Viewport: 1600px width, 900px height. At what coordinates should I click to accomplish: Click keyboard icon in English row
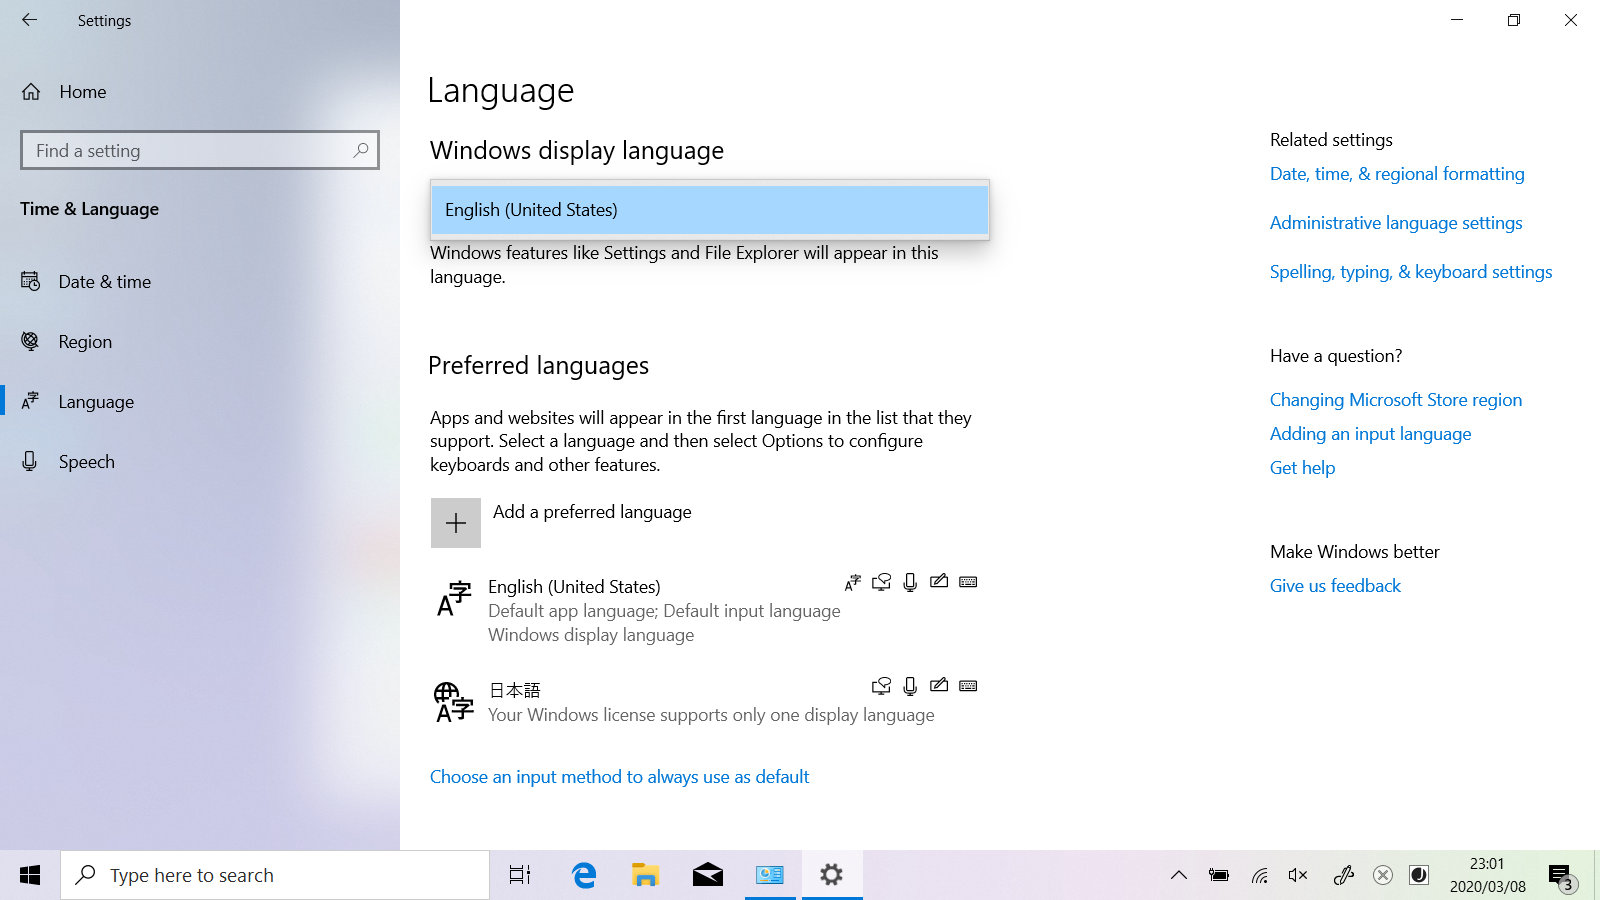(x=968, y=582)
